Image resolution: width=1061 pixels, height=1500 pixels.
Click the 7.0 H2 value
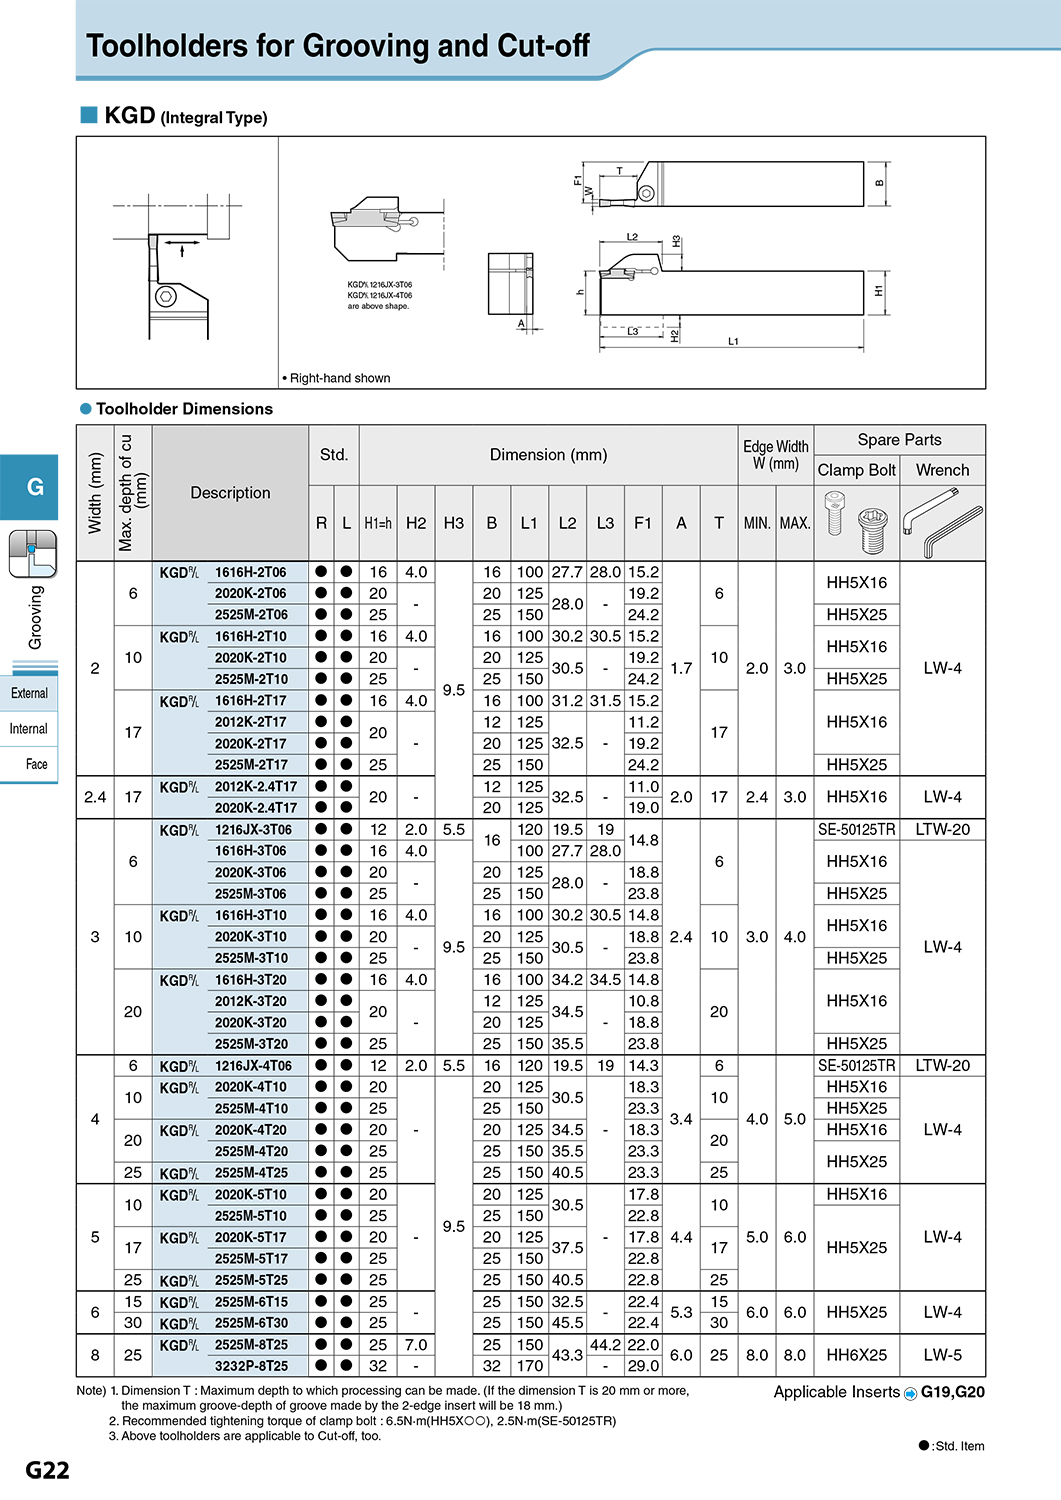(416, 1345)
